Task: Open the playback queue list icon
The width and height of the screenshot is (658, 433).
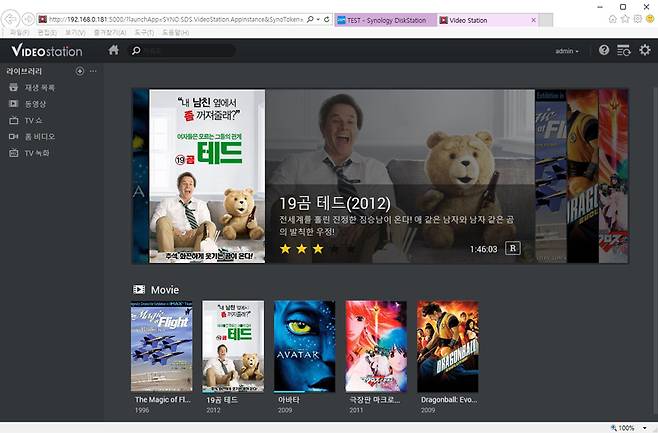Action: 624,50
